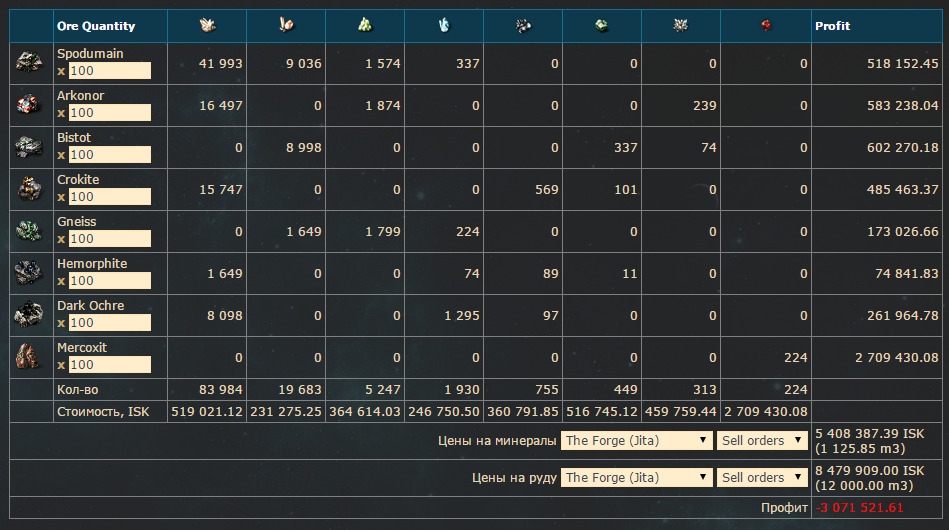Click the Arkonor Megacyte value 239
Screen dimensions: 949x530
click(704, 105)
